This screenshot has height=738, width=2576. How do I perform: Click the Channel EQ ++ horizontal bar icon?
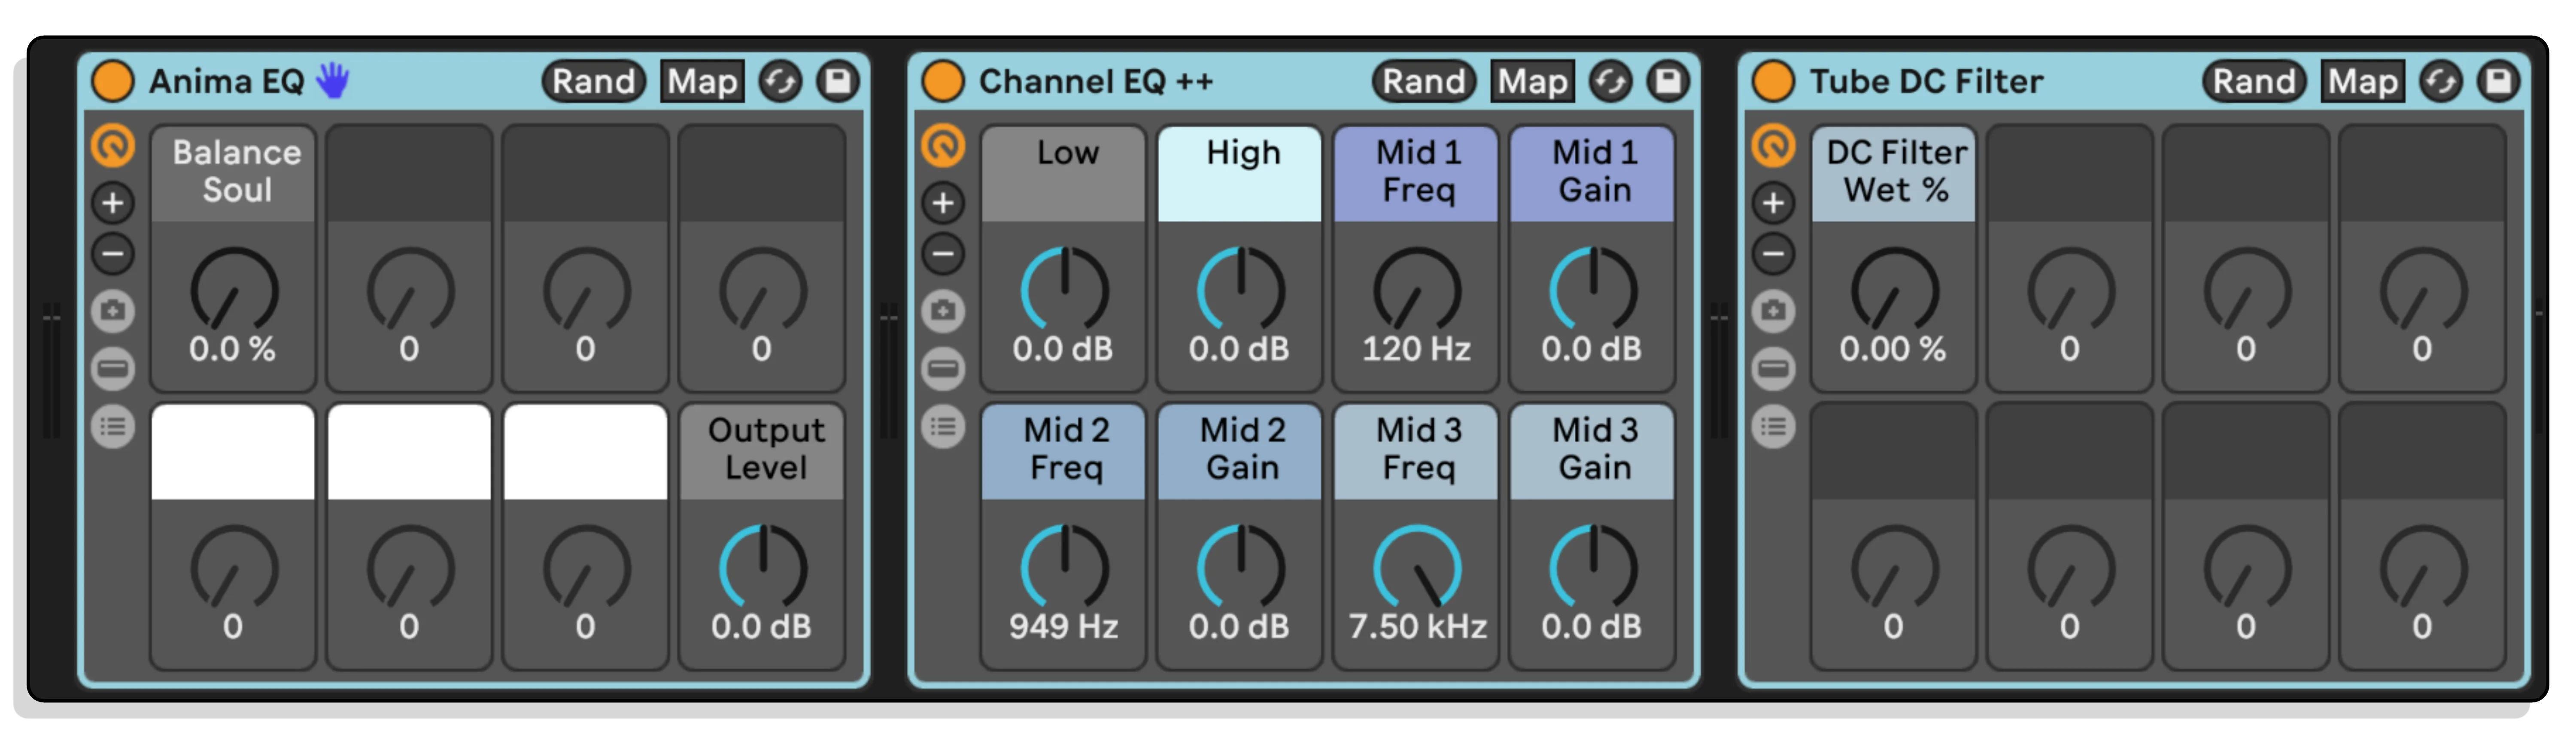coord(943,369)
